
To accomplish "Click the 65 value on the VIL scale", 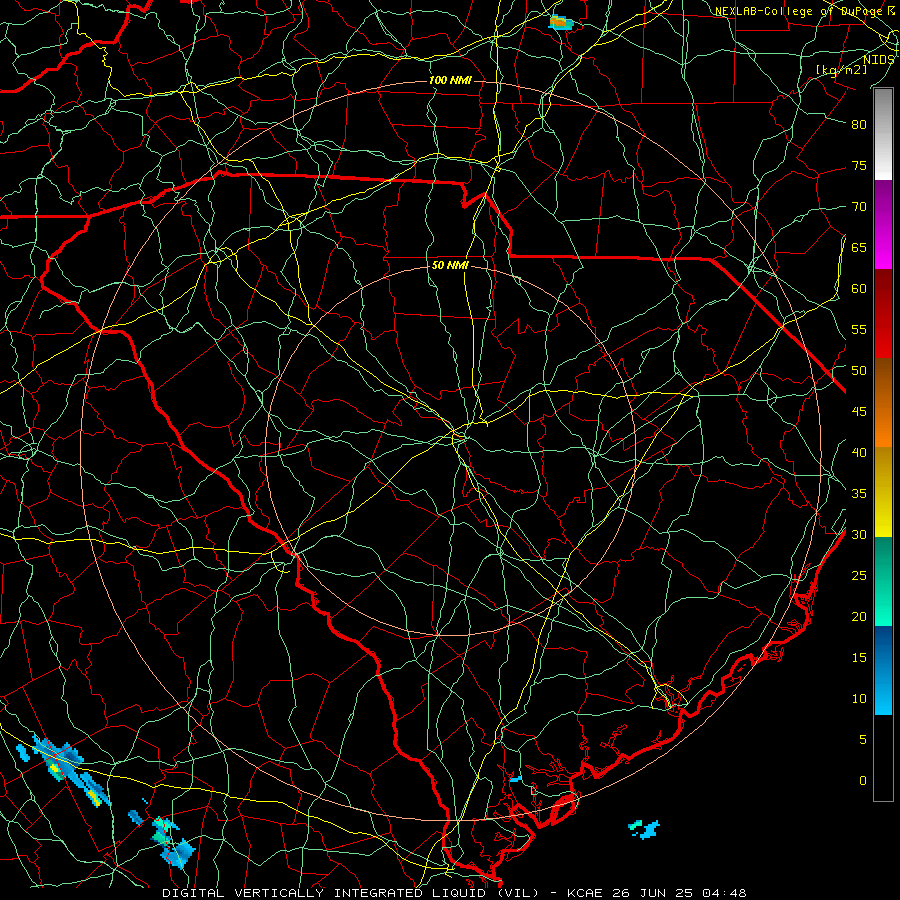I will [859, 247].
